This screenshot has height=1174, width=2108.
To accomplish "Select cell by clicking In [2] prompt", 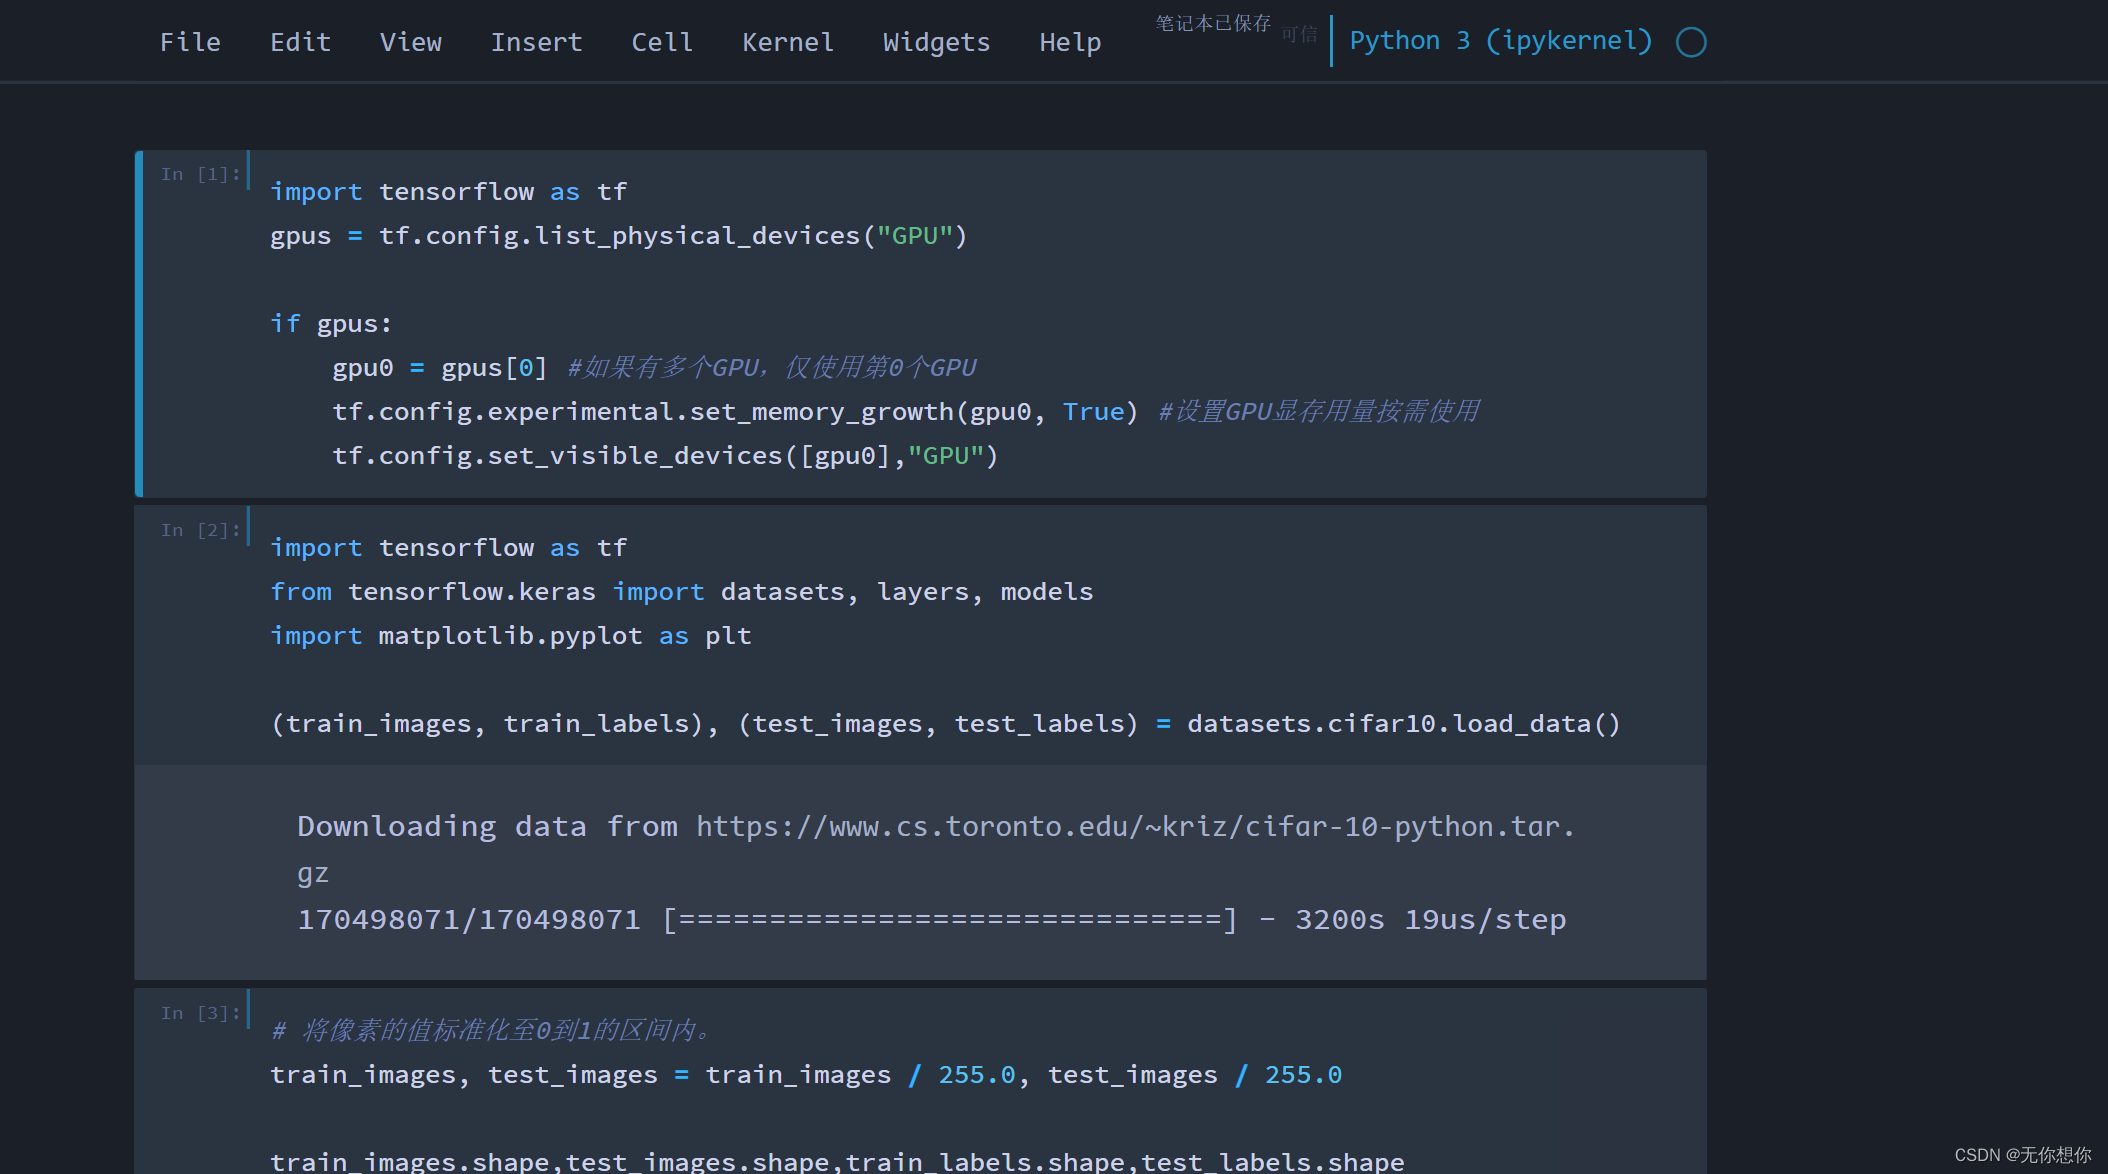I will [200, 530].
